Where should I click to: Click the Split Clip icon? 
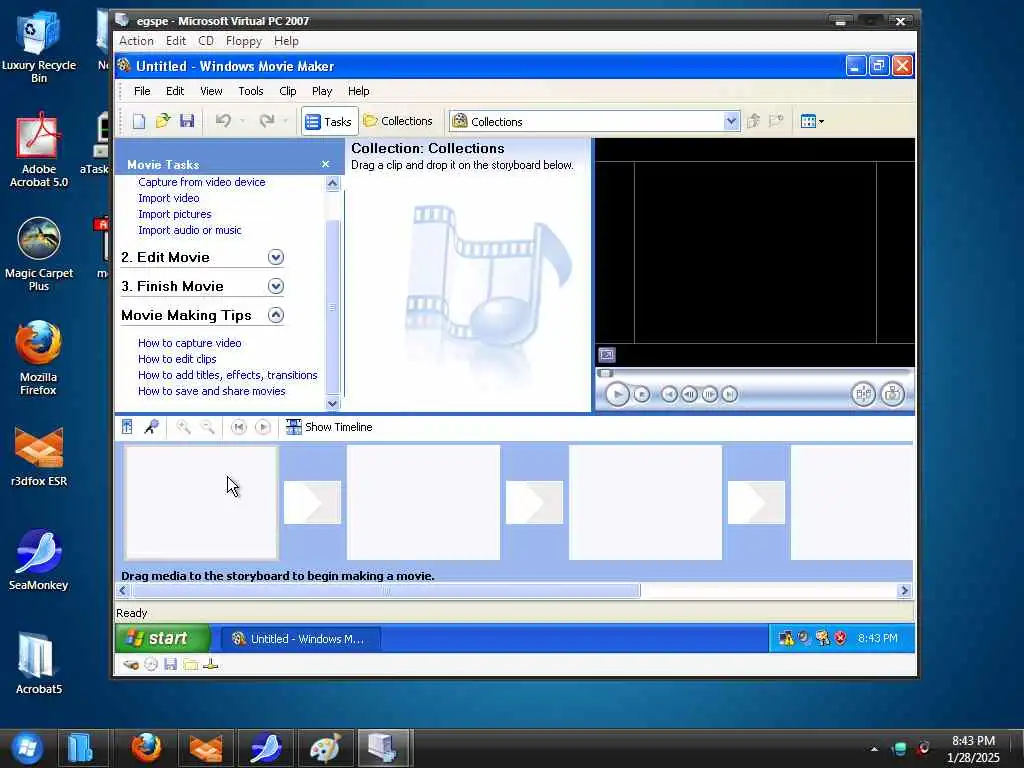pos(863,394)
